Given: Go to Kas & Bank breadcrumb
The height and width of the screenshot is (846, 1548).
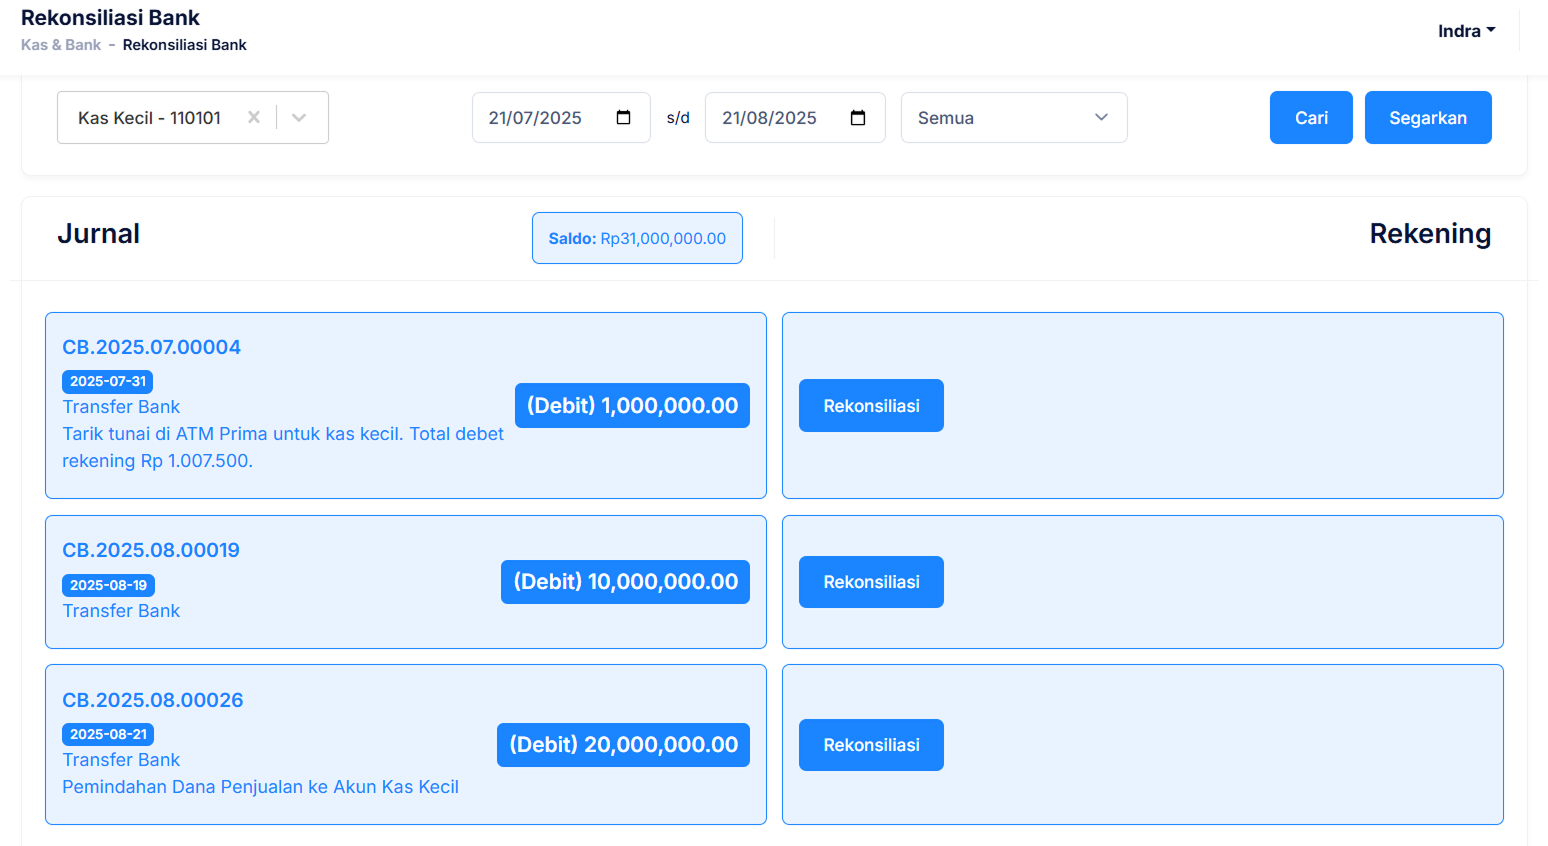Looking at the screenshot, I should pos(61,45).
